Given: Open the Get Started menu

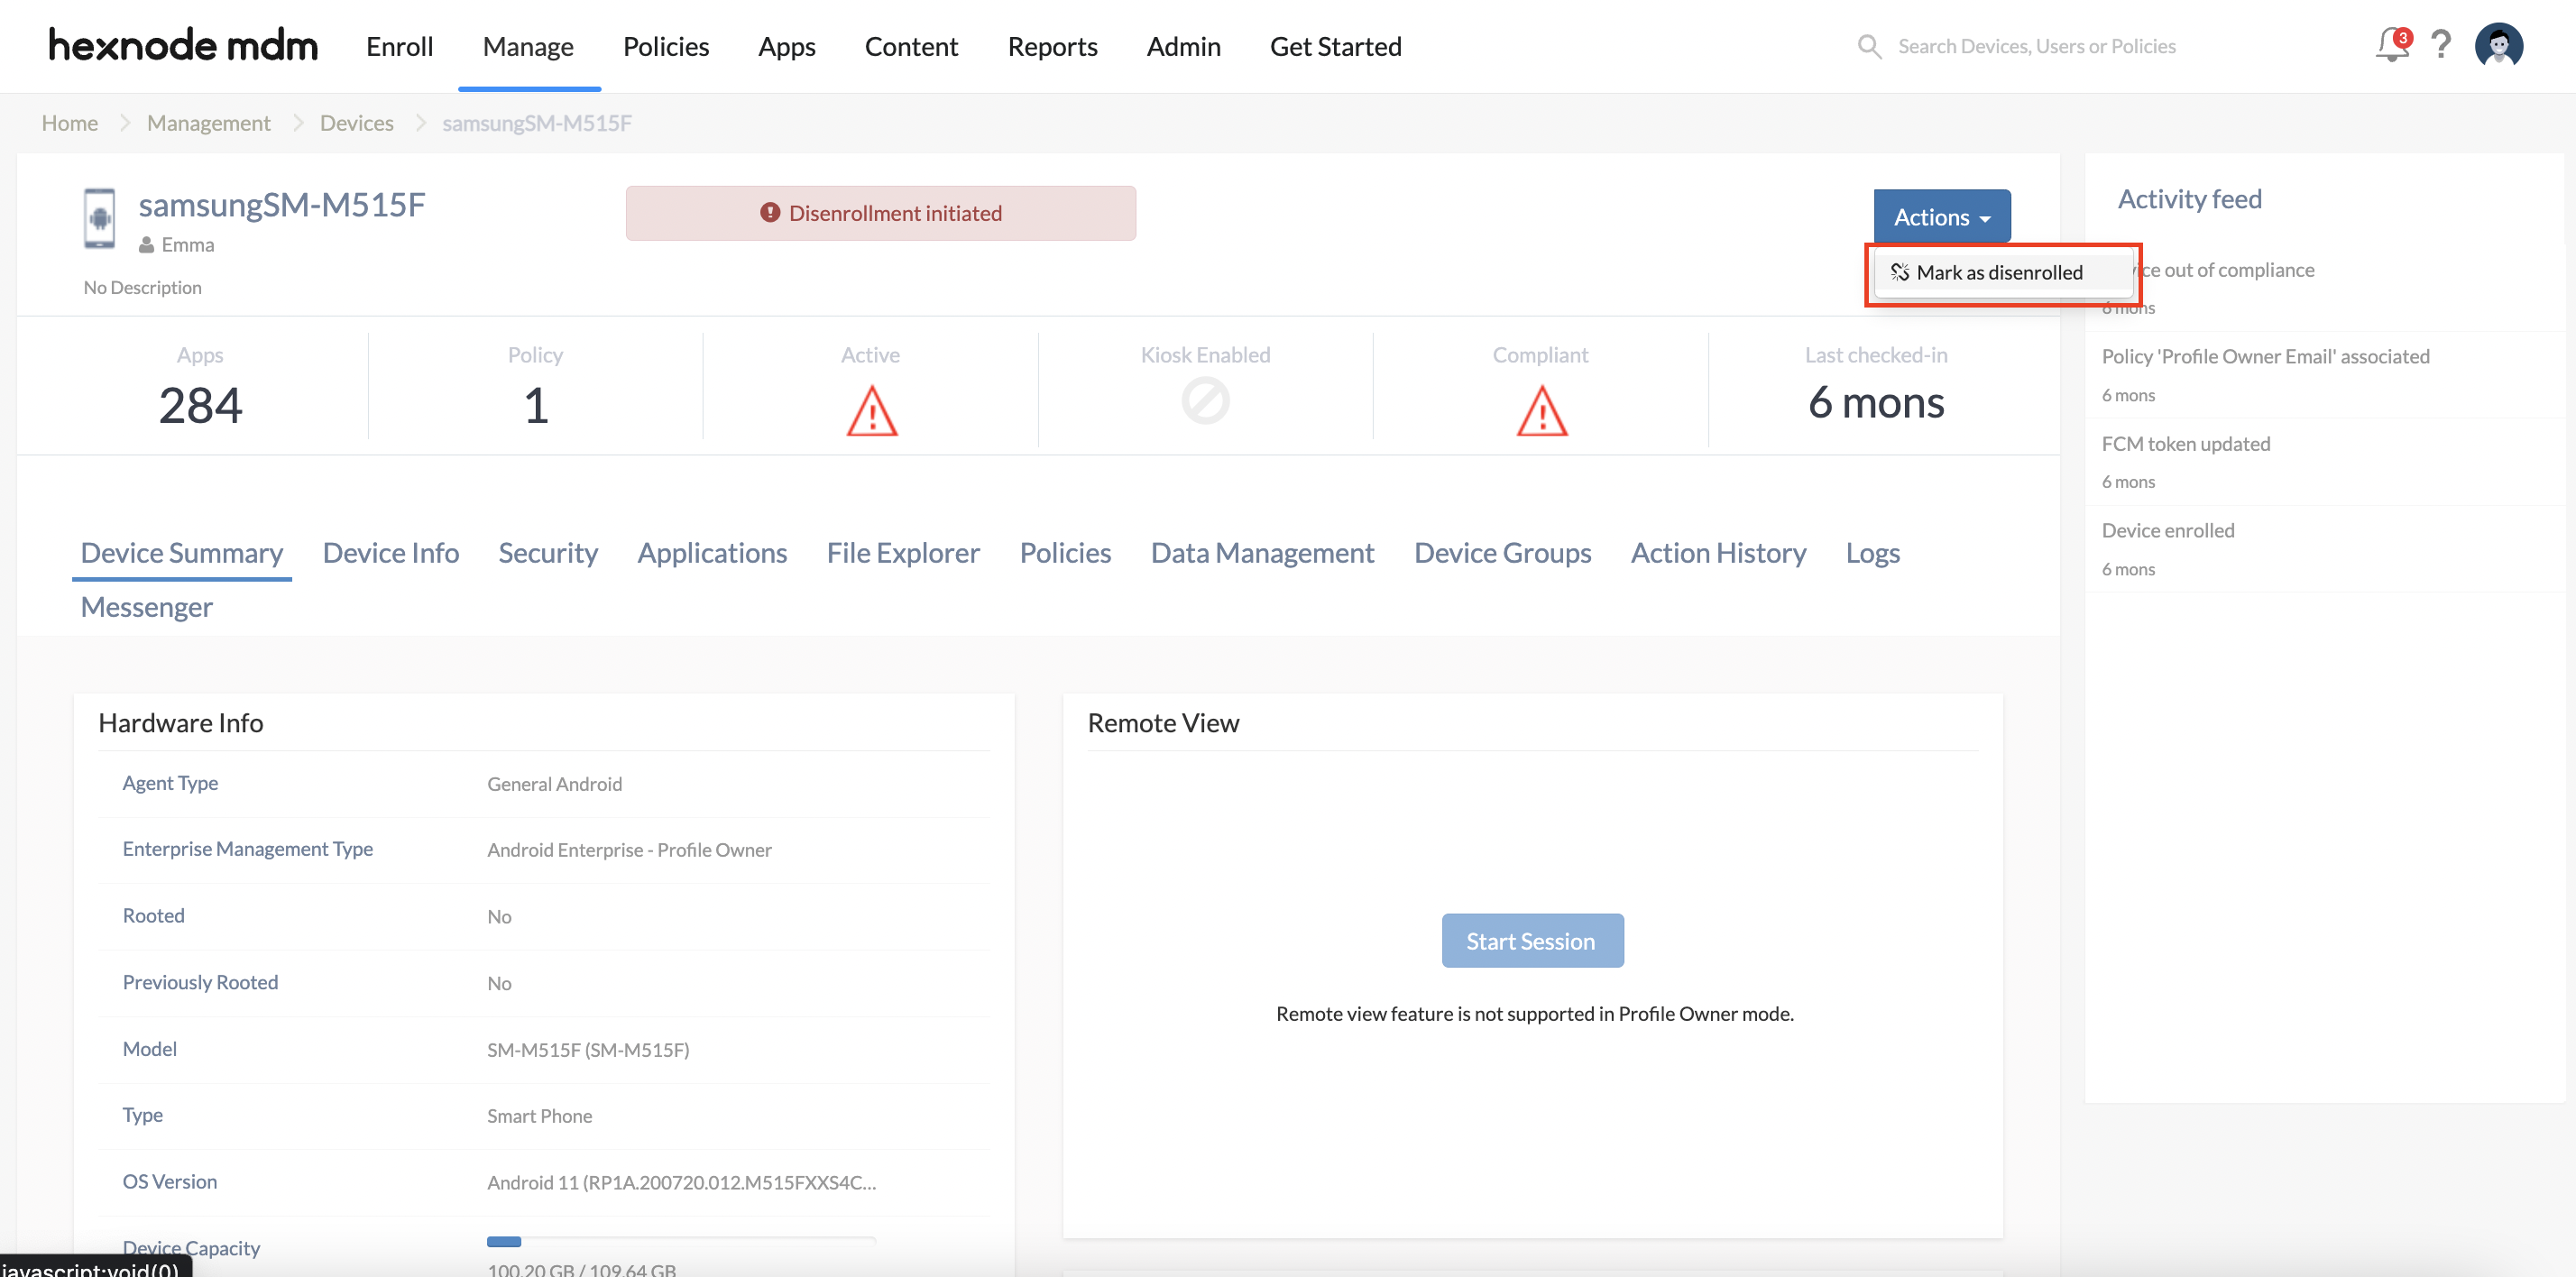Looking at the screenshot, I should [1335, 46].
